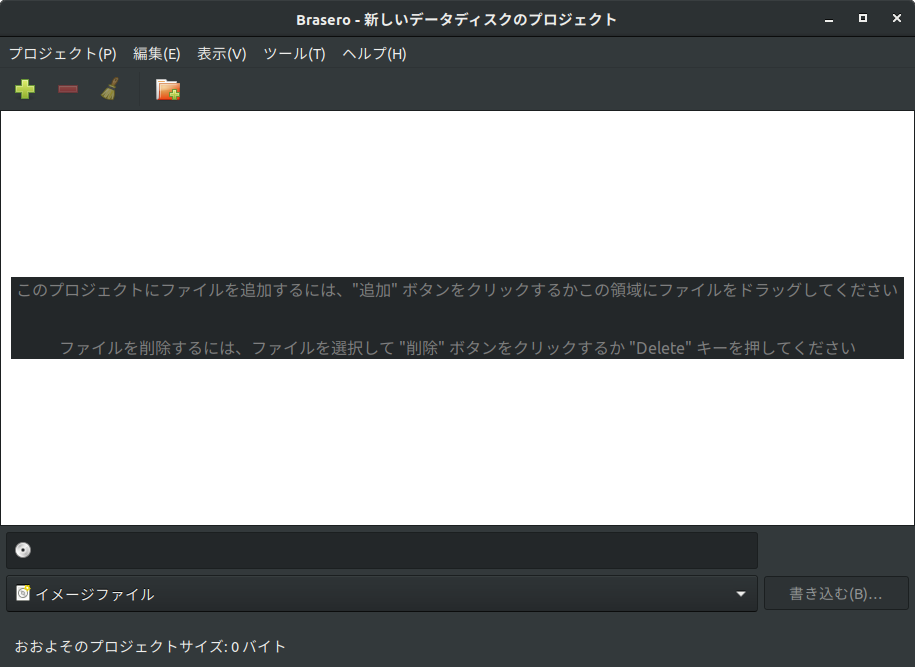The width and height of the screenshot is (915, 667).
Task: Click the hint text about adding files with 追加
Action: (458, 290)
